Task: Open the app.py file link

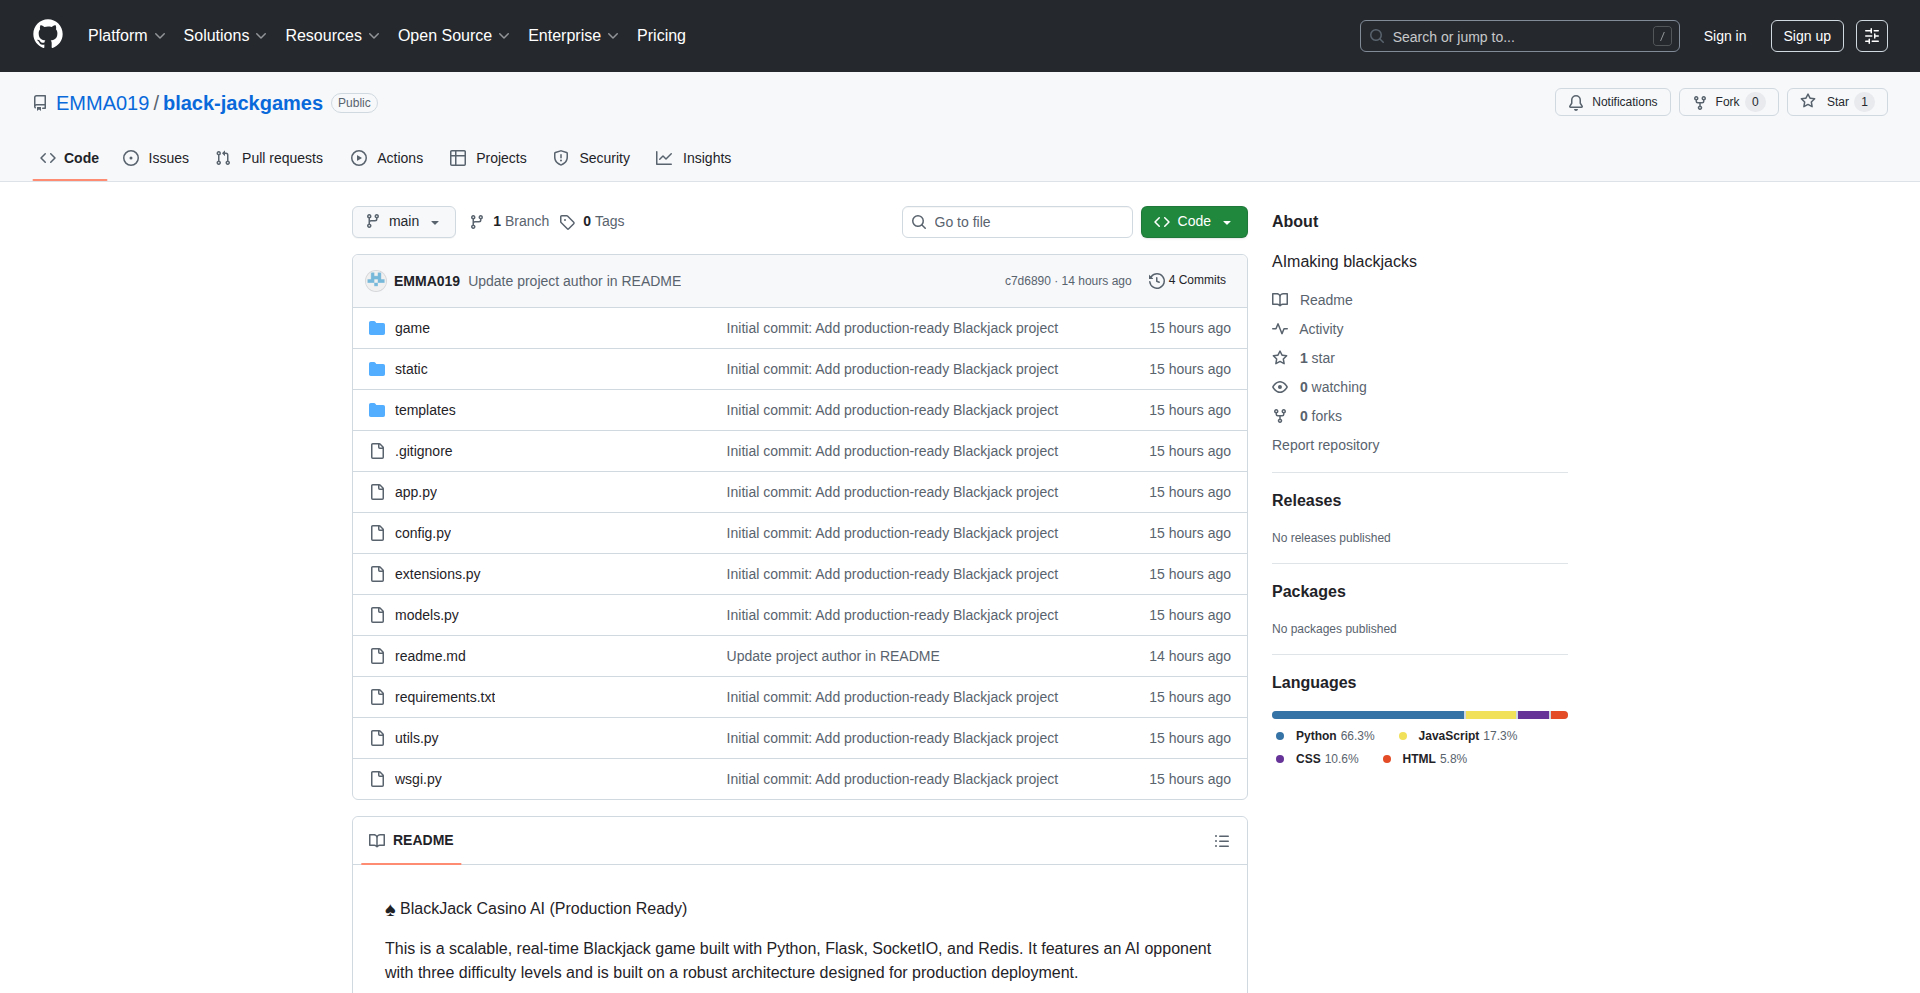Action: pos(415,492)
